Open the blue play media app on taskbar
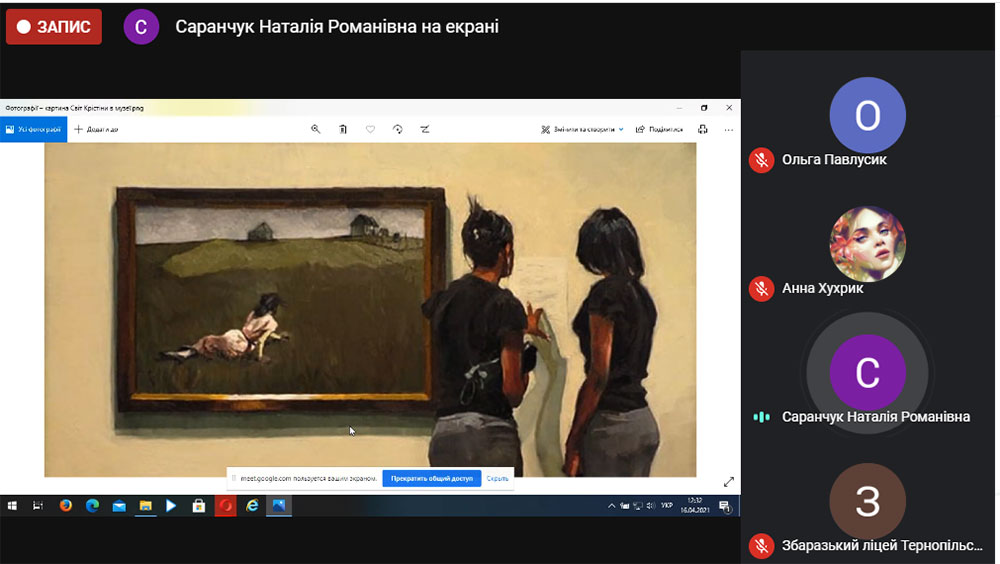 coord(171,506)
